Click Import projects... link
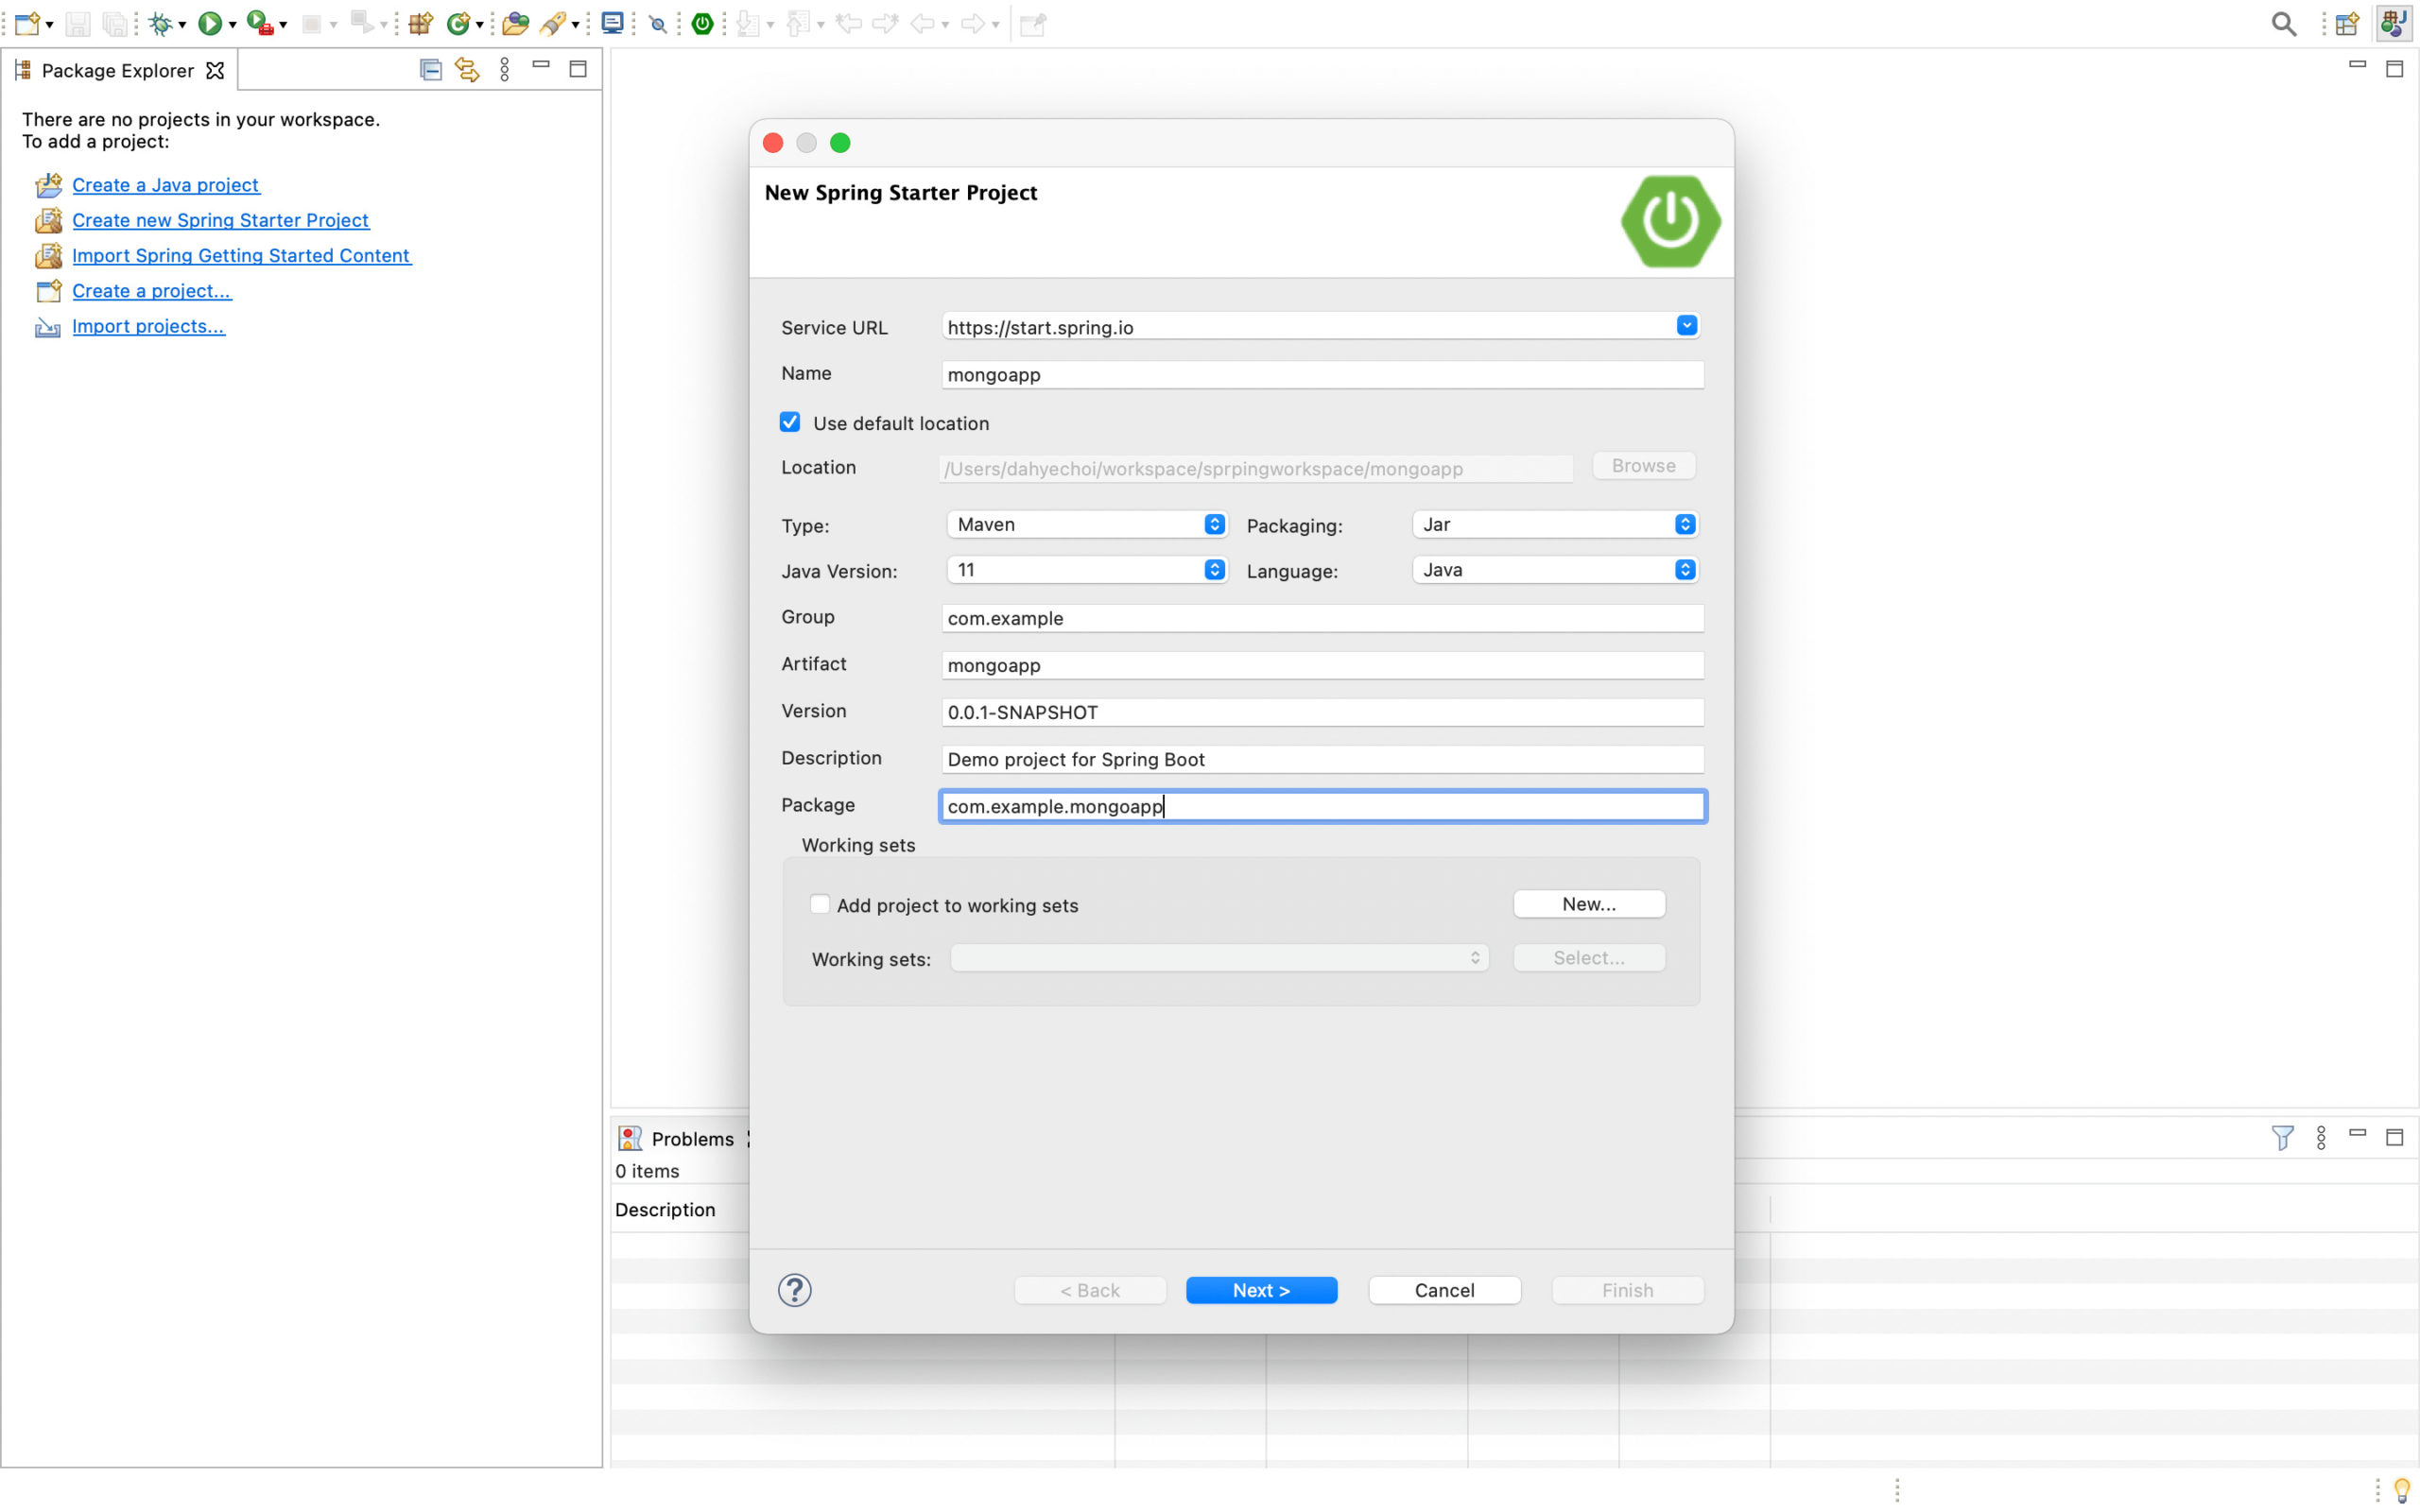 (148, 326)
